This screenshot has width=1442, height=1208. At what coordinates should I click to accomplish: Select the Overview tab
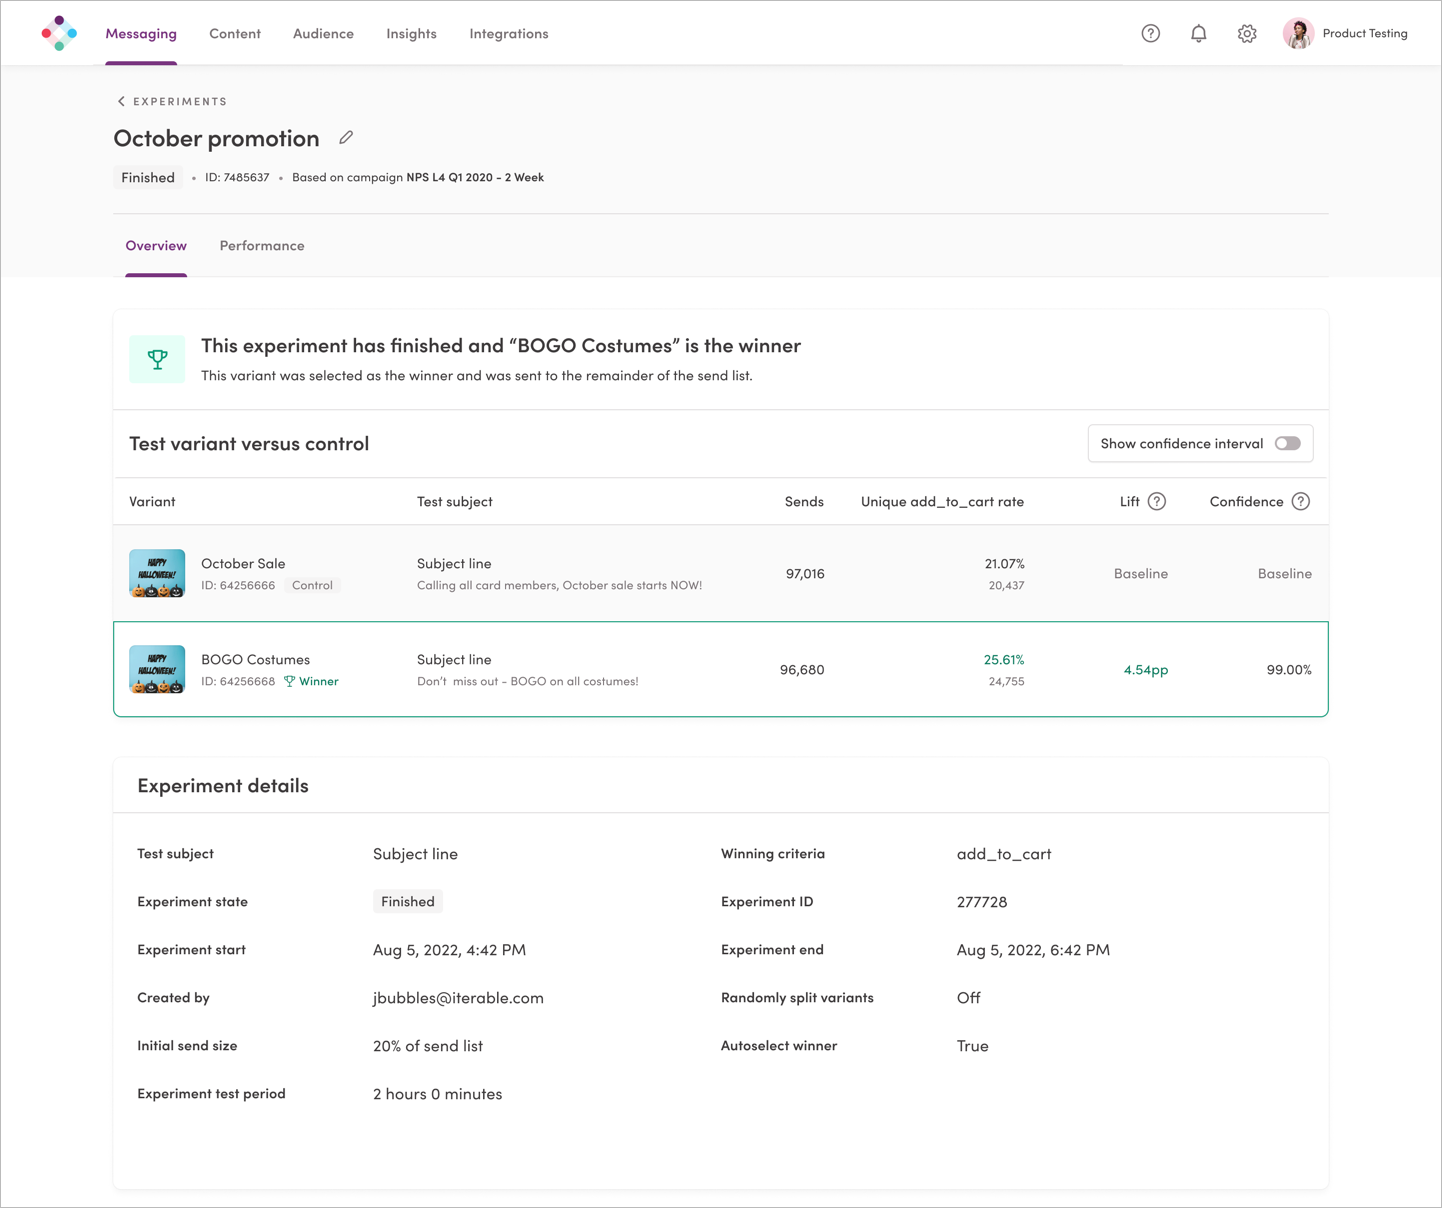(155, 245)
